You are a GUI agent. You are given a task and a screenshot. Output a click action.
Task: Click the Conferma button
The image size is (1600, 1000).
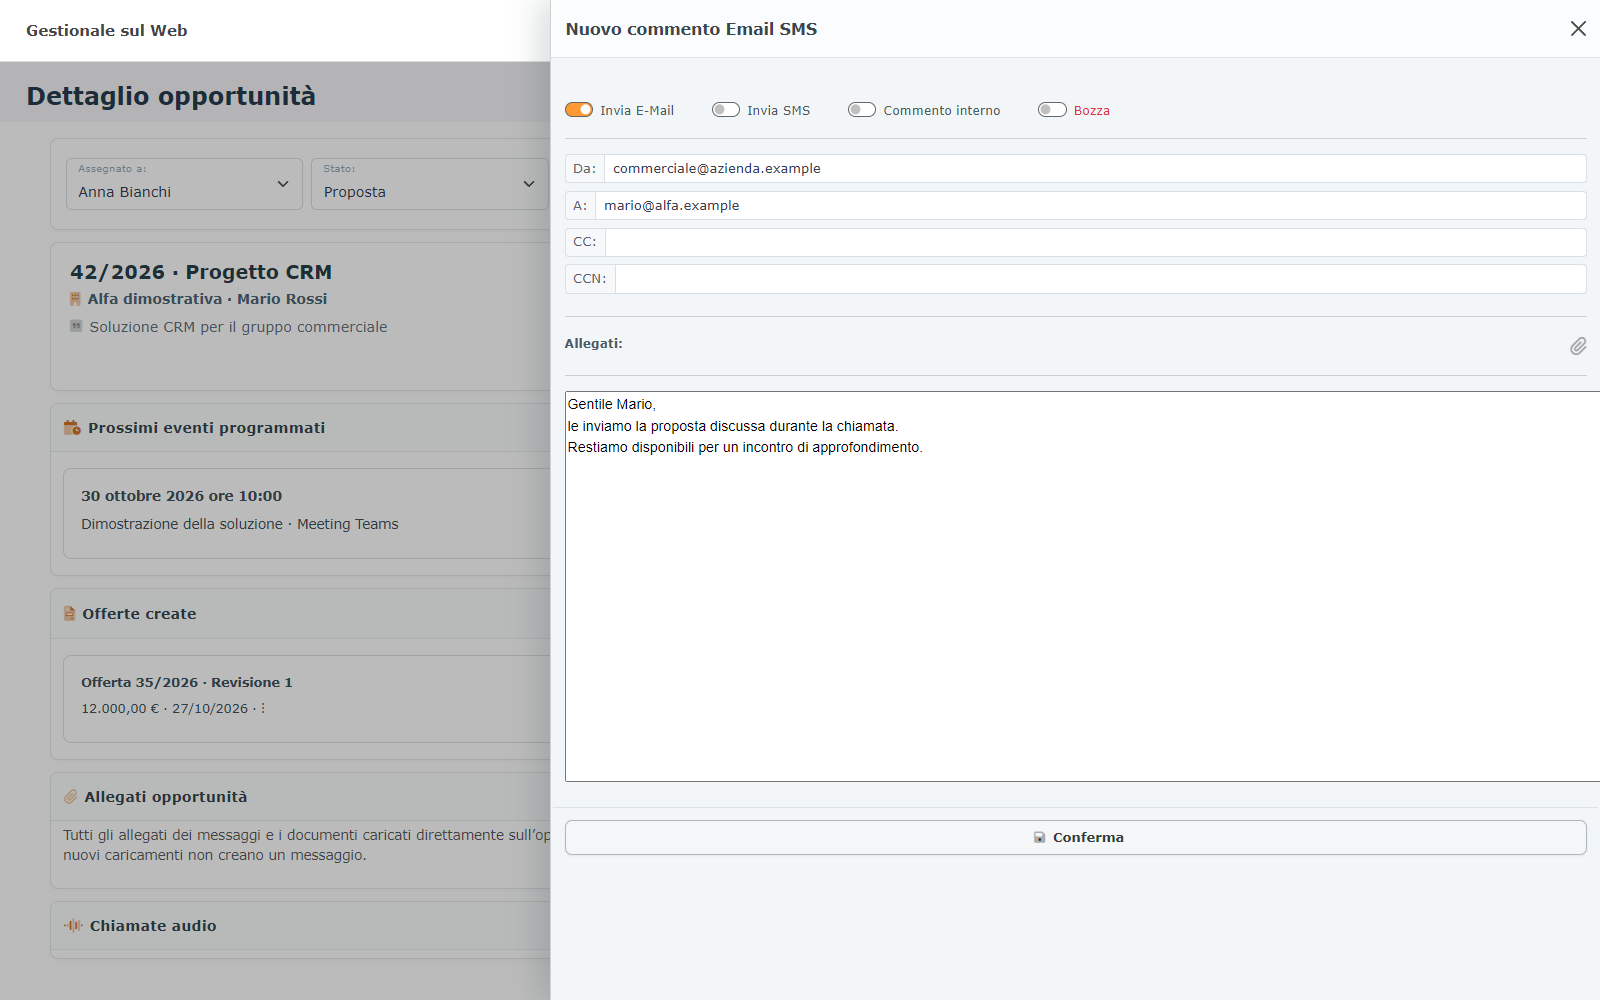click(x=1076, y=838)
